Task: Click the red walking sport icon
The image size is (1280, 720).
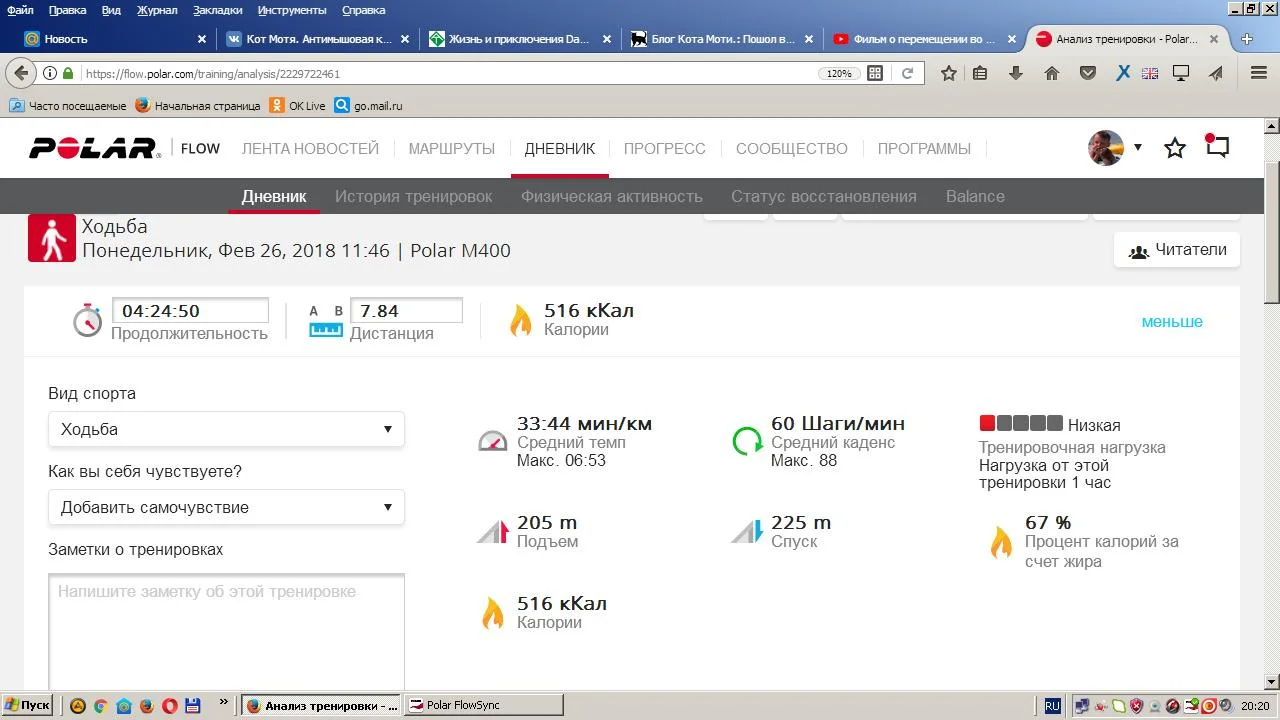Action: click(x=52, y=238)
